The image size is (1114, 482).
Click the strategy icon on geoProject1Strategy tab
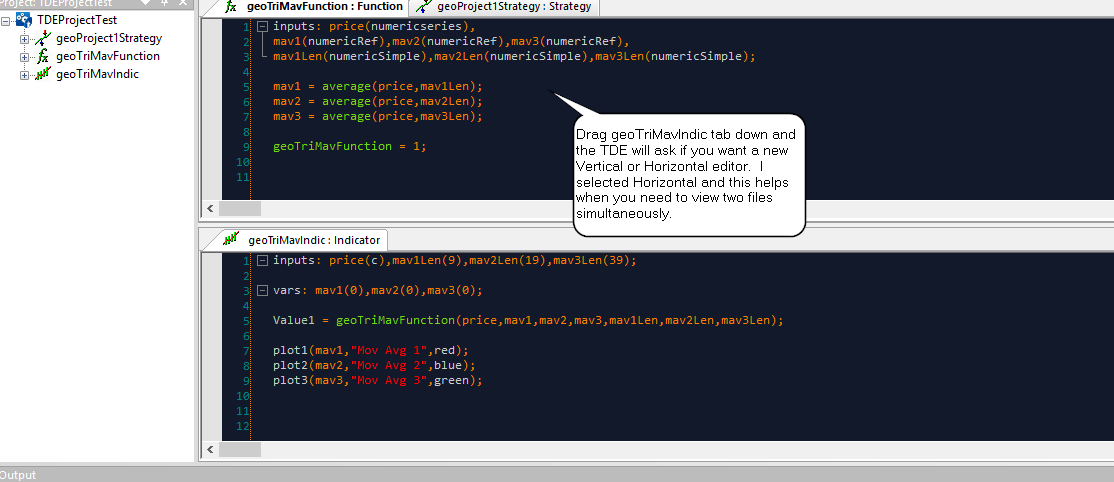[425, 6]
